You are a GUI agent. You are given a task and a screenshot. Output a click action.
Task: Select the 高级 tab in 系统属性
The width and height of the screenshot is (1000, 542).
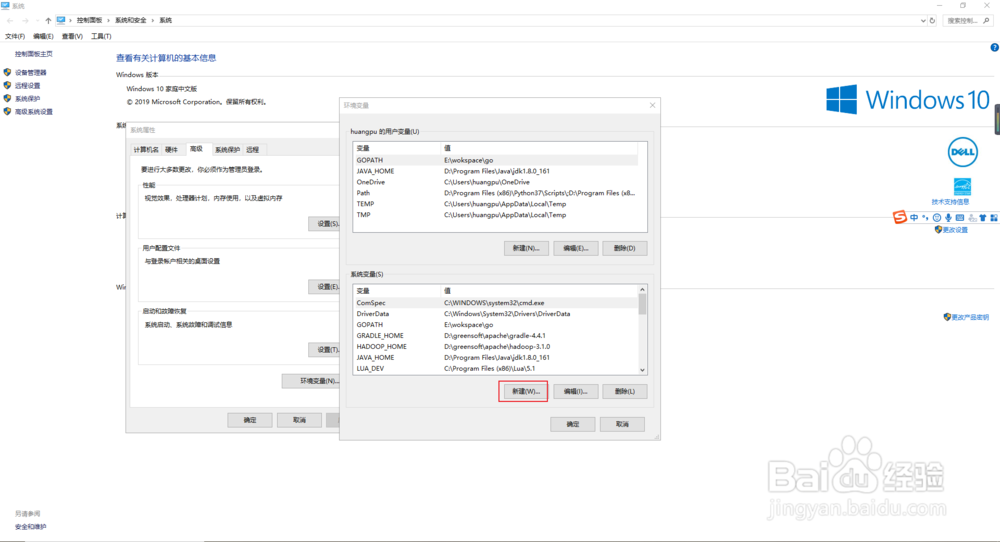tap(196, 149)
